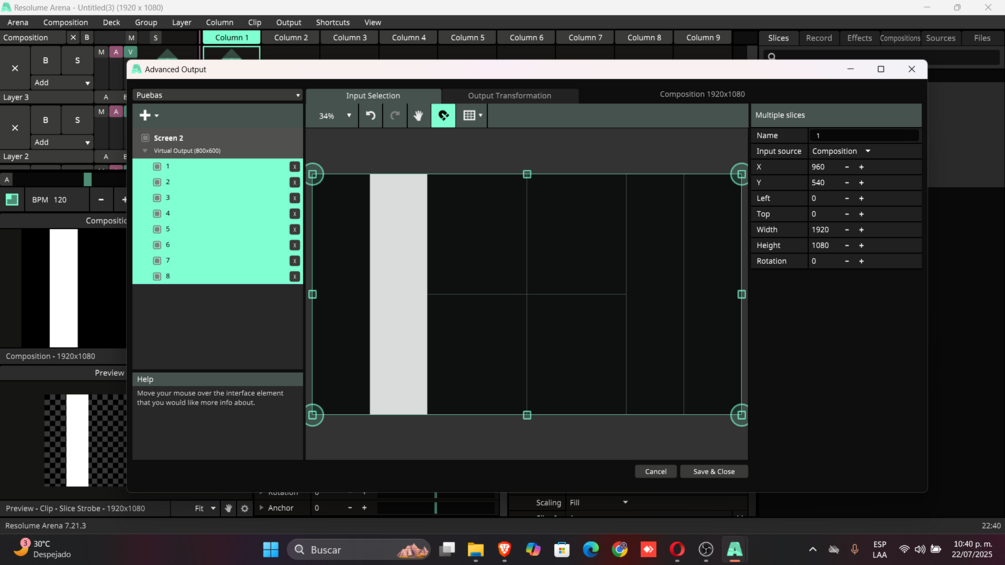1005x565 pixels.
Task: Delete slice 5 with its X button
Action: point(294,229)
